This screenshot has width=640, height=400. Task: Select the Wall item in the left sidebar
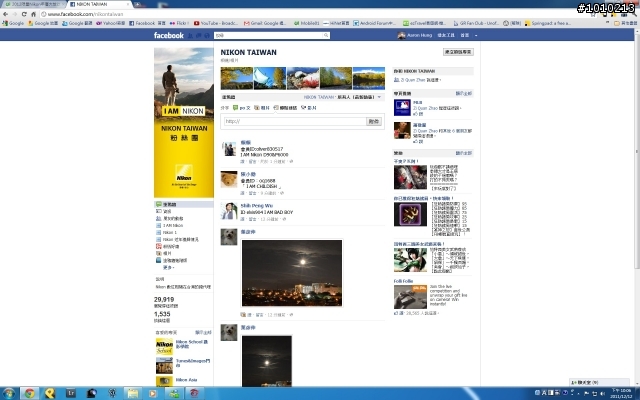[x=184, y=204]
